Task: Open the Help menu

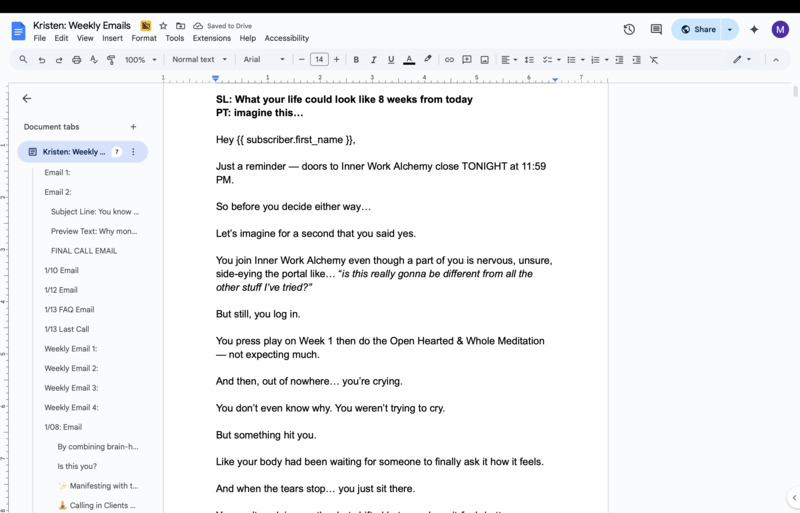Action: click(247, 38)
